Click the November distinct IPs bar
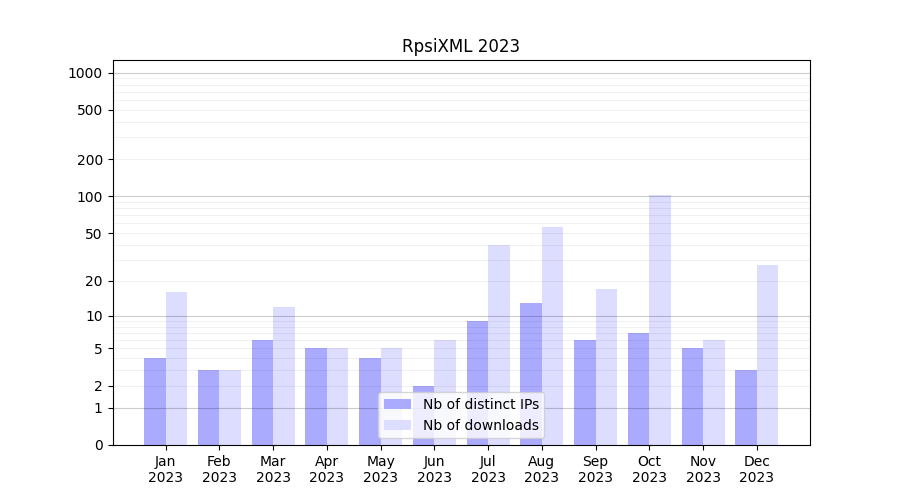The height and width of the screenshot is (500, 900). pyautogui.click(x=692, y=396)
